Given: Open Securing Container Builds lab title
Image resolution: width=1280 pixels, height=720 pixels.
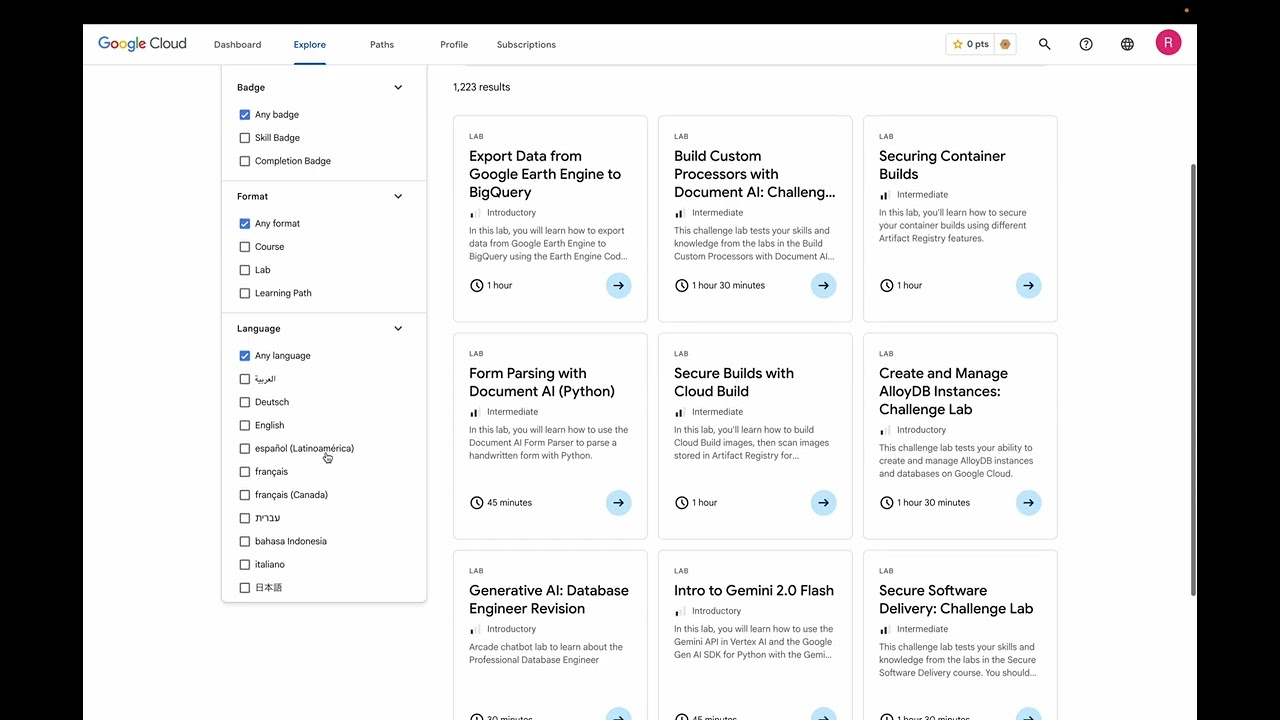Looking at the screenshot, I should 942,165.
